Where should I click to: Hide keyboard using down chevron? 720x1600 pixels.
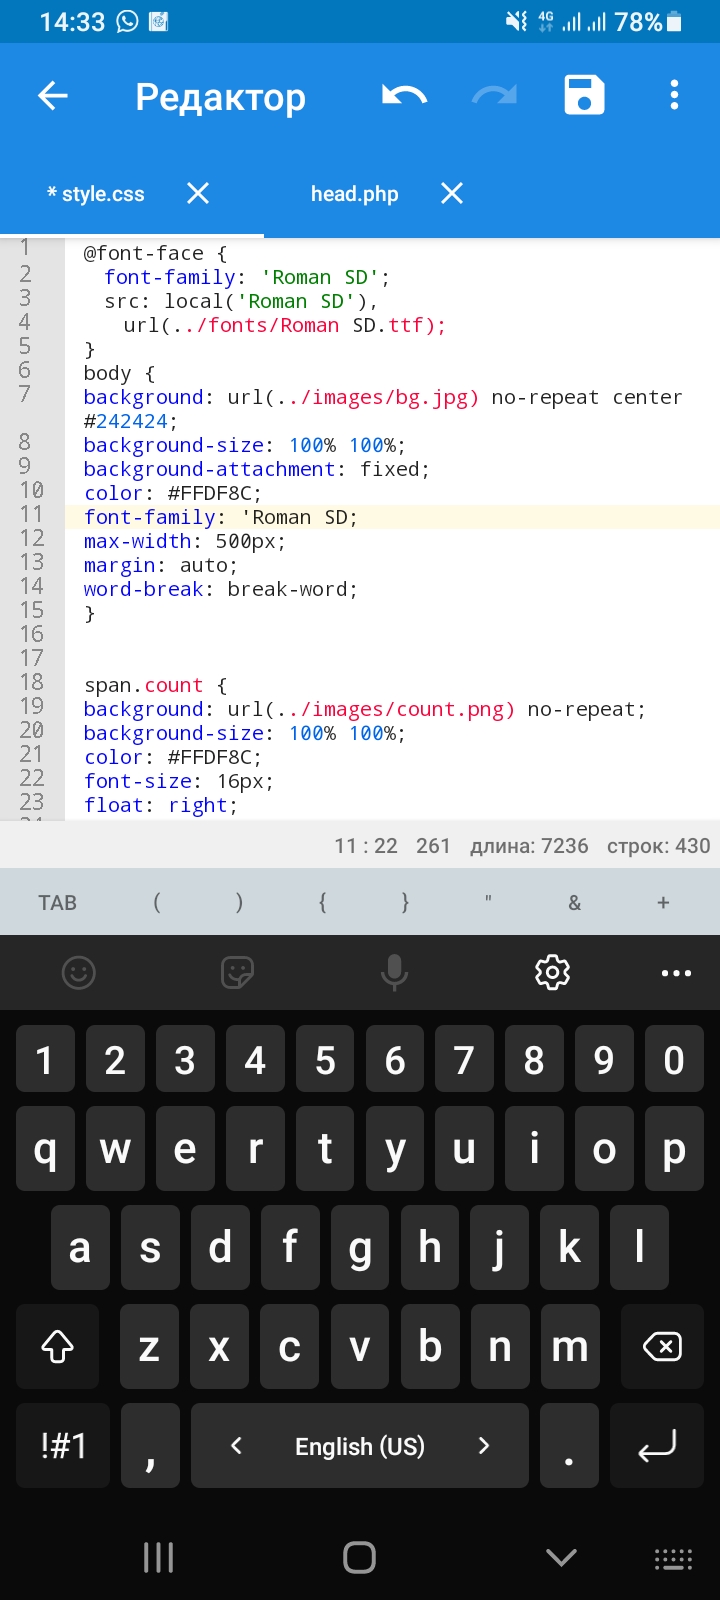coord(561,1557)
